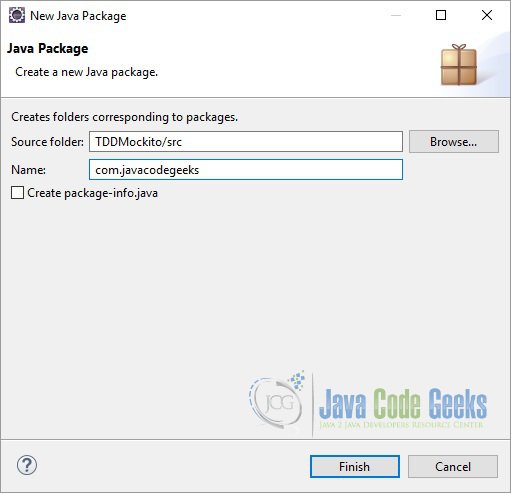This screenshot has height=494, width=511.
Task: Click the 'Create package-info.java' checkbox label
Action: [92, 193]
